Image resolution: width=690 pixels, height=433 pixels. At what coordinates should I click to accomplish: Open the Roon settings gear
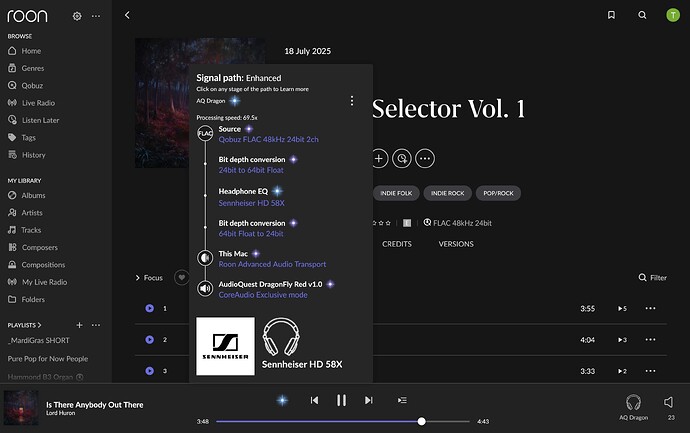coord(77,17)
